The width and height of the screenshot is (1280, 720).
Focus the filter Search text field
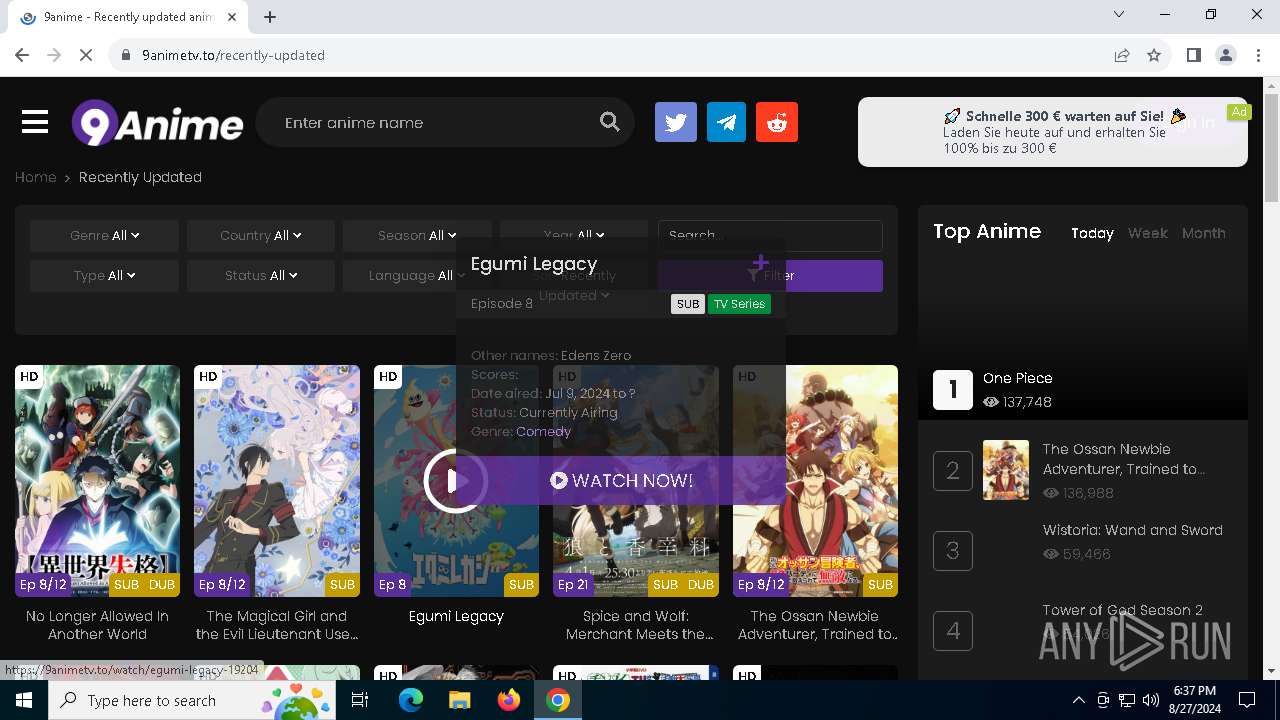tap(770, 236)
